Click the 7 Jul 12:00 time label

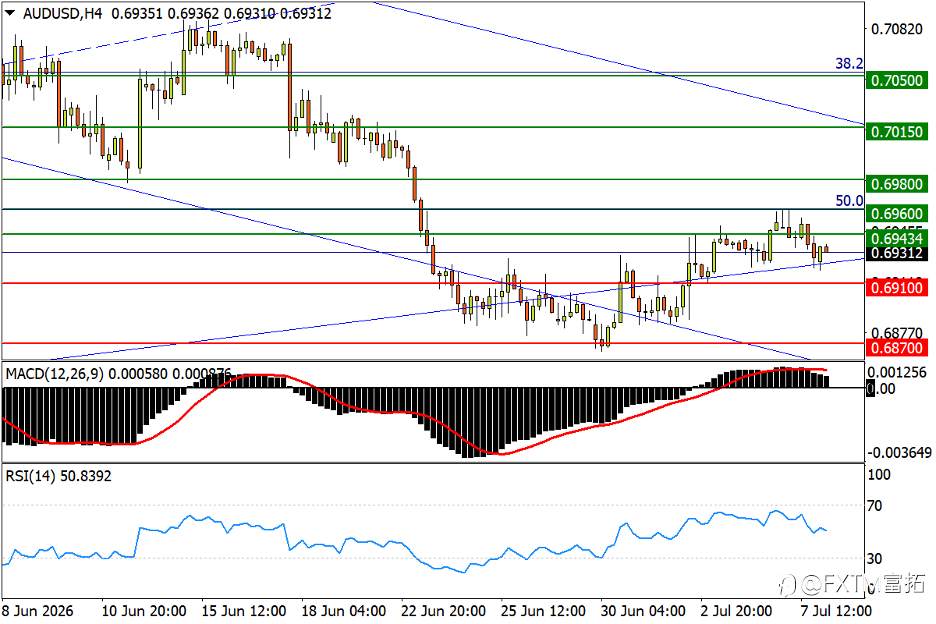[836, 611]
